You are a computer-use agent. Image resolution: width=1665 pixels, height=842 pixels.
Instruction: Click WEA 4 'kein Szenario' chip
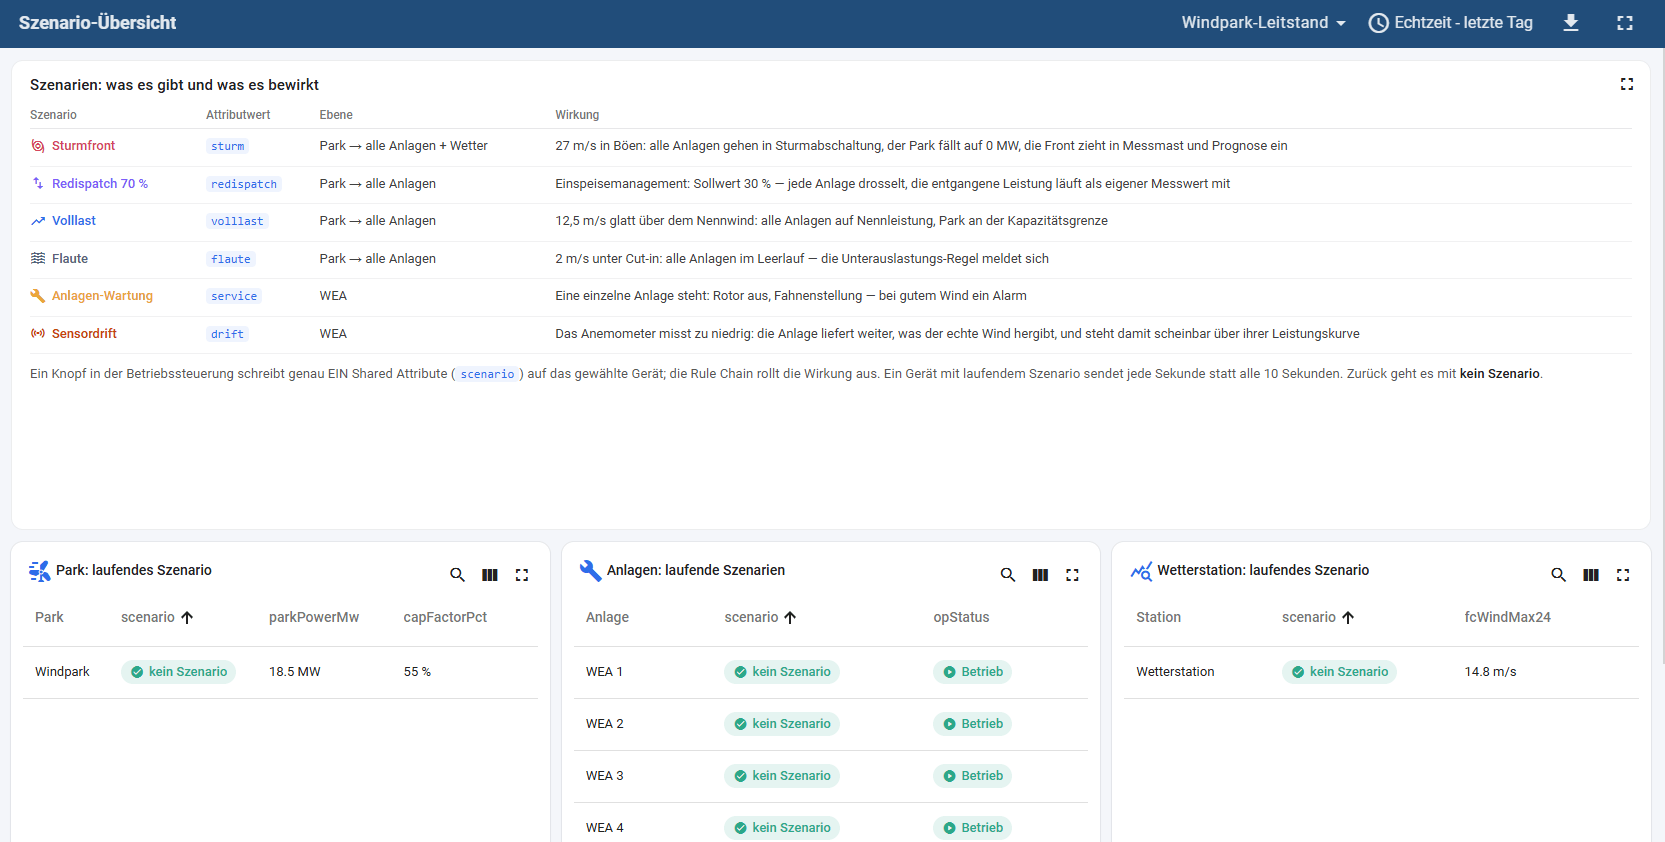[x=781, y=828]
